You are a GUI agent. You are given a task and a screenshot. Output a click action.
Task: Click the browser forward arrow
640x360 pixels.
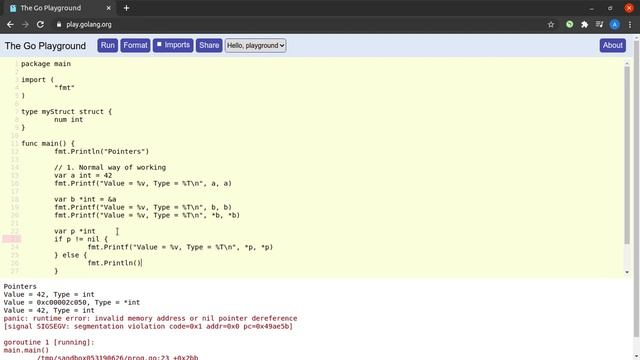coord(25,24)
